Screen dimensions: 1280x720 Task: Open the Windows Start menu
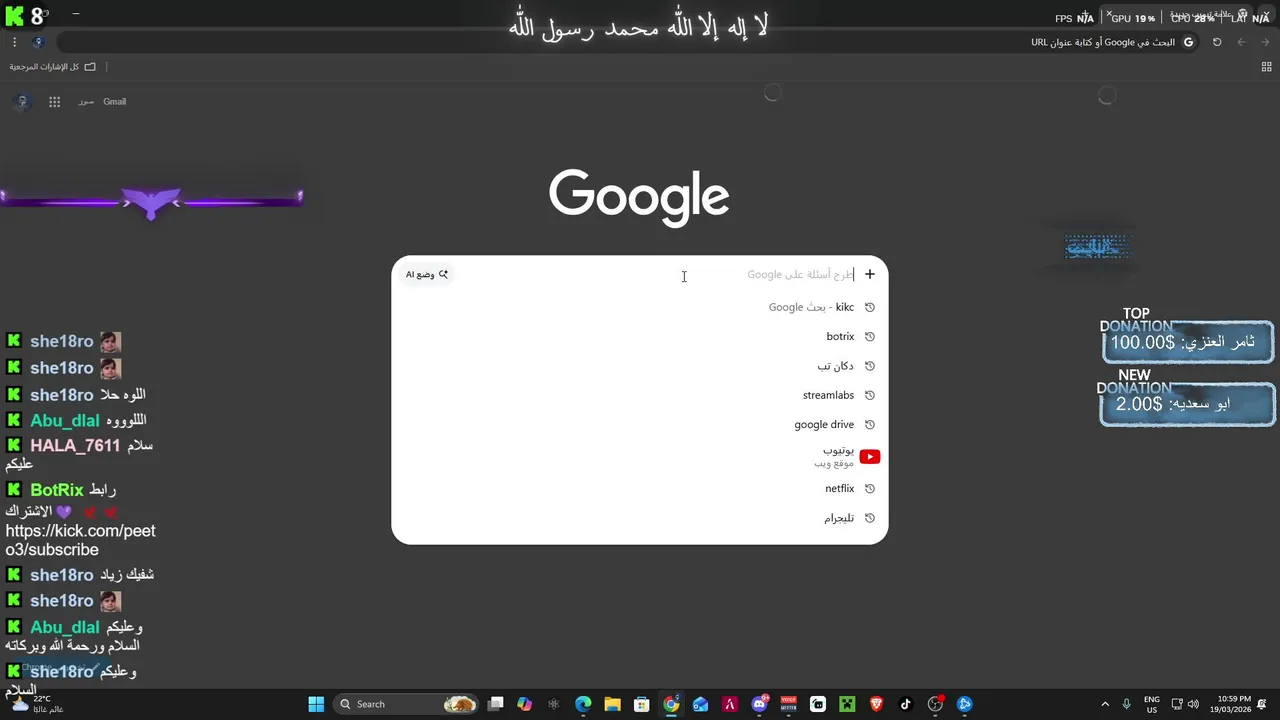[x=316, y=704]
